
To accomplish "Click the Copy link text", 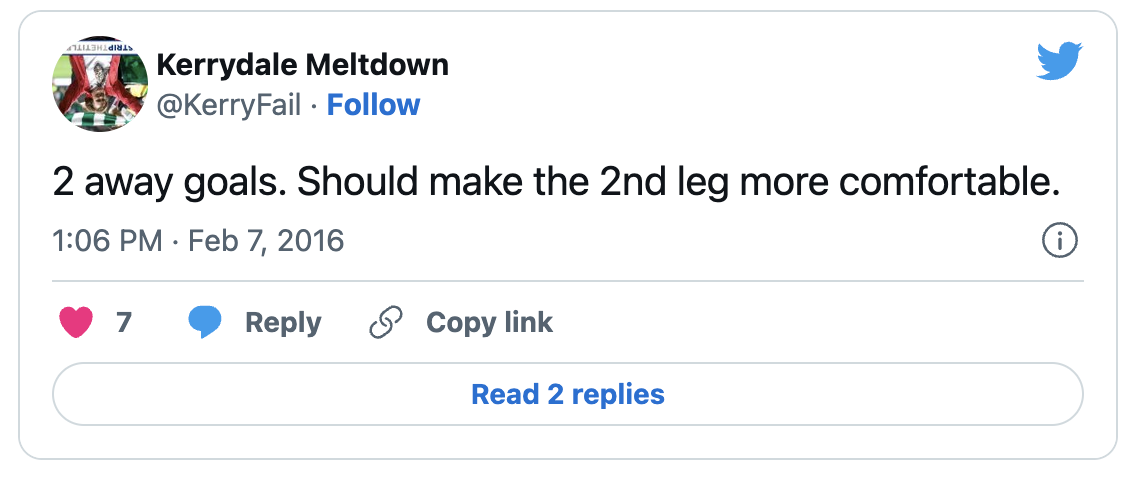I will click(x=489, y=323).
